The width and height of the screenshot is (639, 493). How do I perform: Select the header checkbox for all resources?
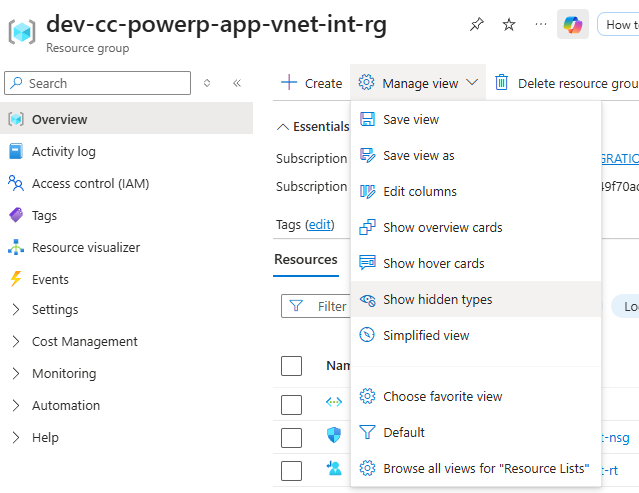point(291,366)
